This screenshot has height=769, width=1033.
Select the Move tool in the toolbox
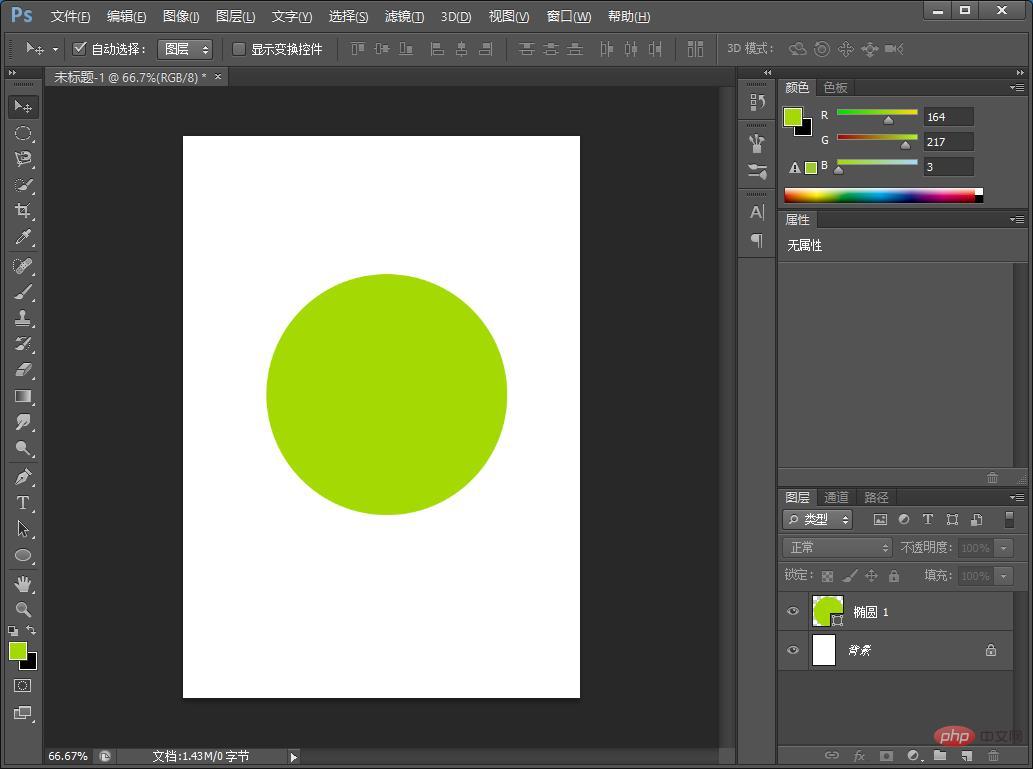tap(23, 107)
